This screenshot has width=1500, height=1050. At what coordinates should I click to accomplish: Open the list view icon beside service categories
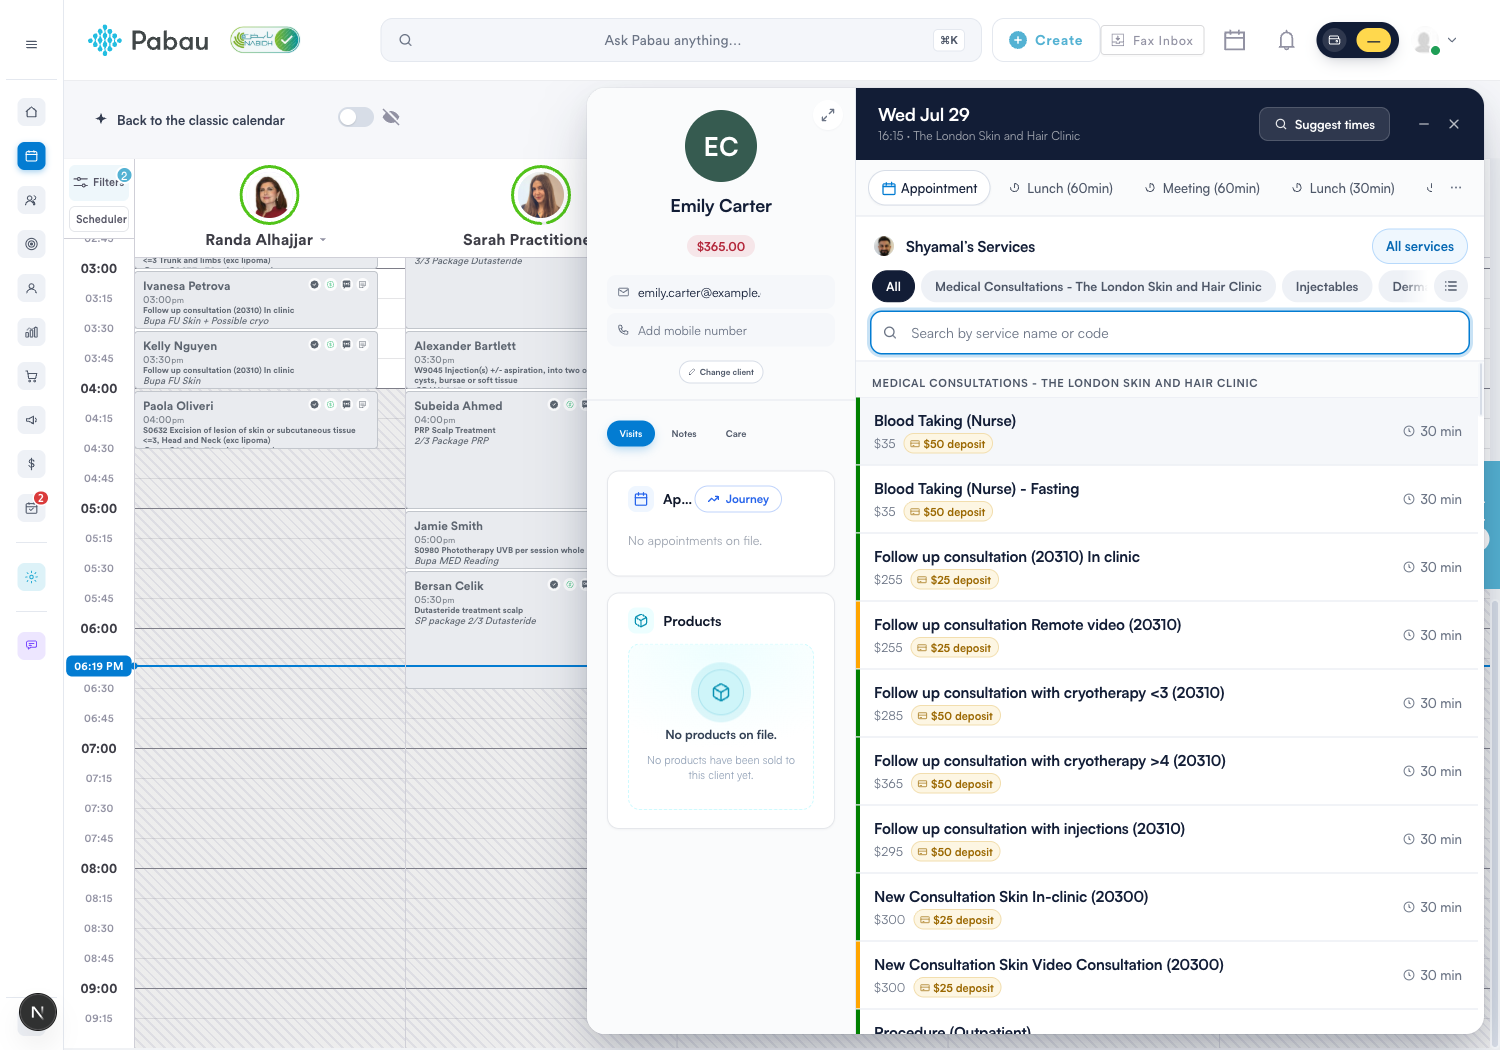tap(1451, 286)
